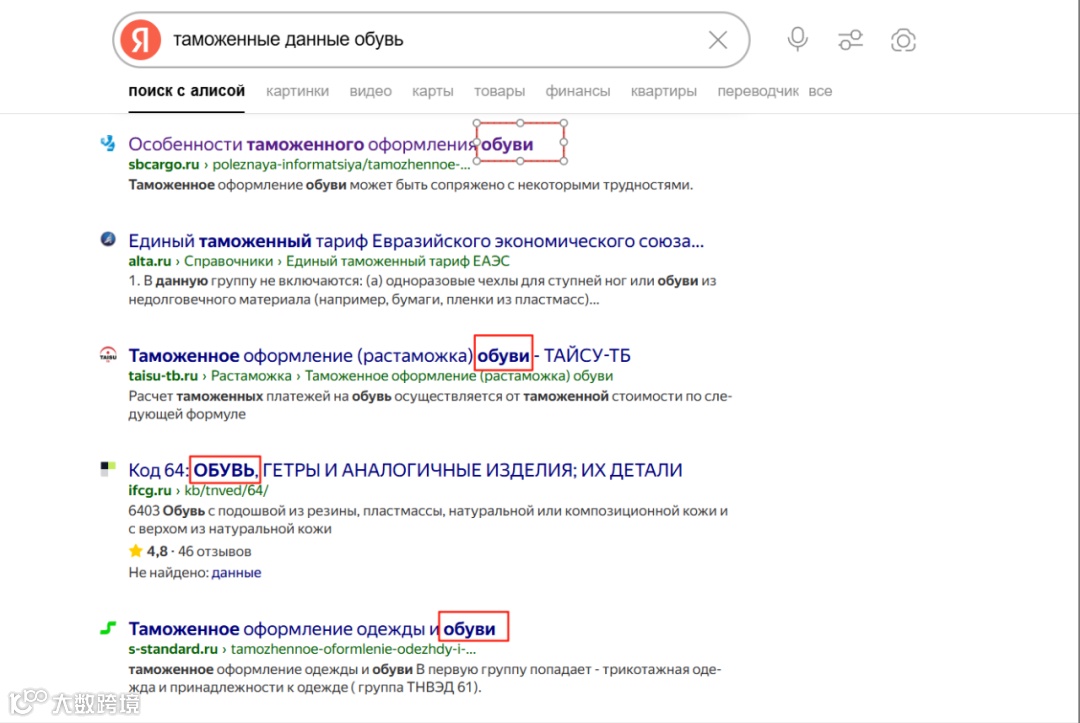This screenshot has height=723, width=1080.
Task: Open the poleznaya-informatsiya path of the sbcargo result
Action: coord(341,165)
